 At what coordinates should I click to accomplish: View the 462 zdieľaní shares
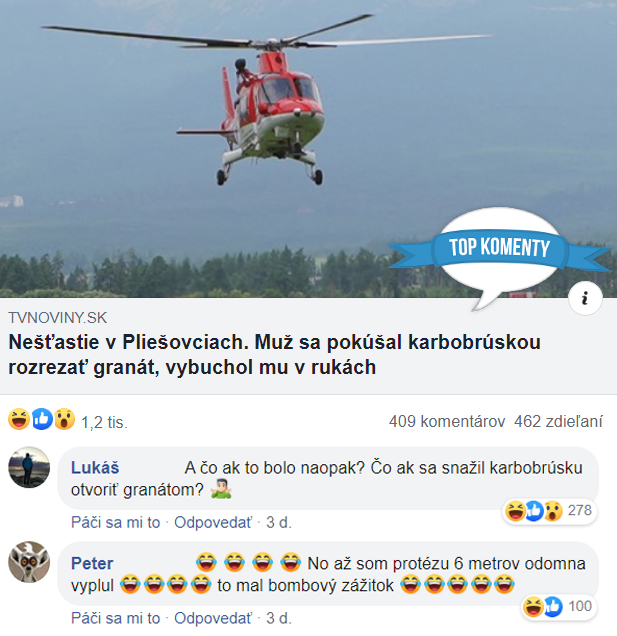[558, 421]
